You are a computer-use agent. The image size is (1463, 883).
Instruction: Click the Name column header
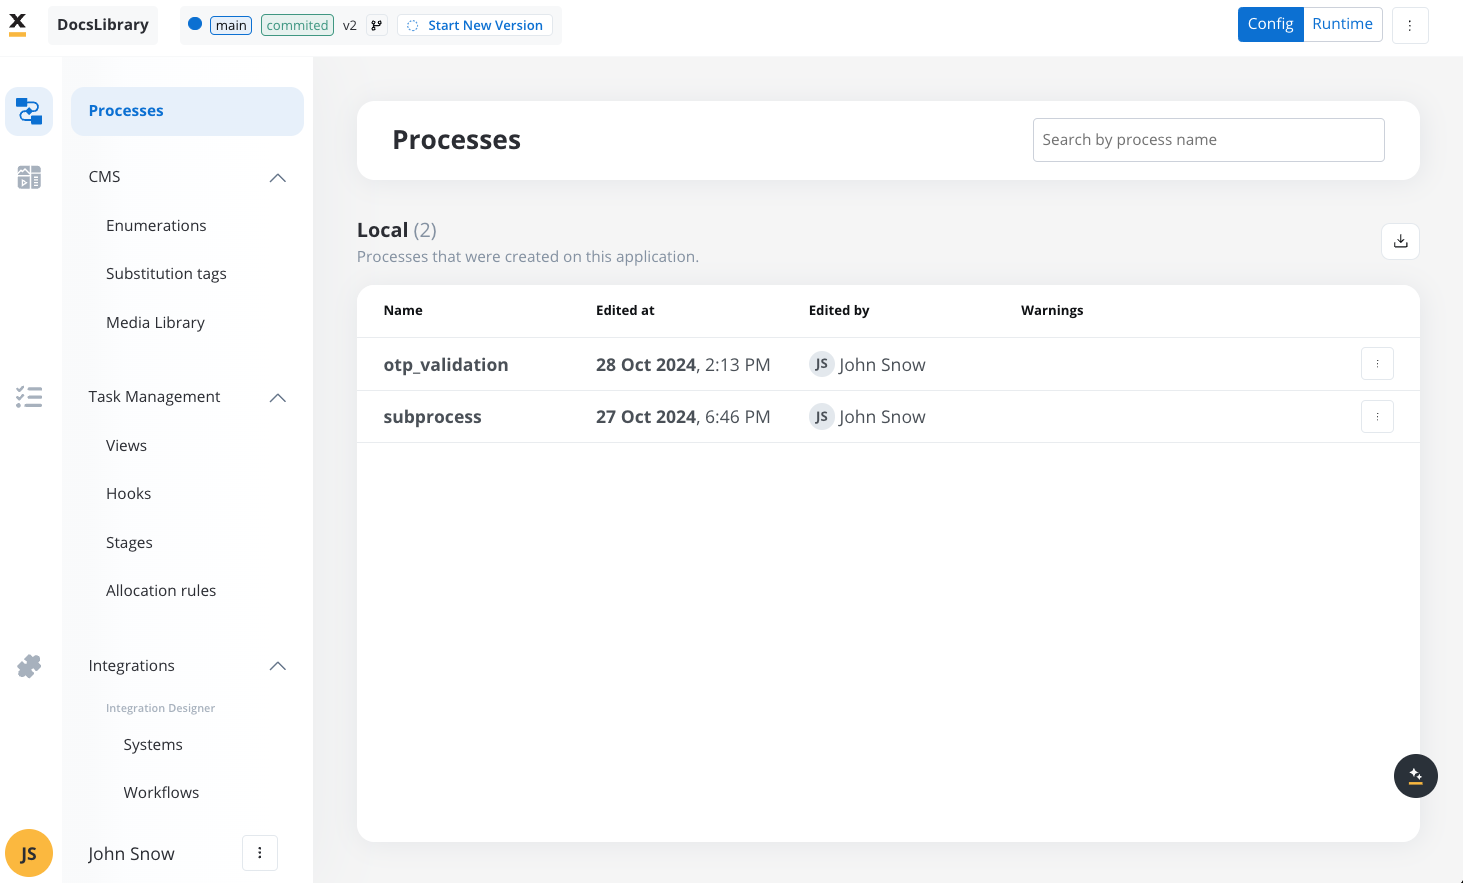point(403,311)
